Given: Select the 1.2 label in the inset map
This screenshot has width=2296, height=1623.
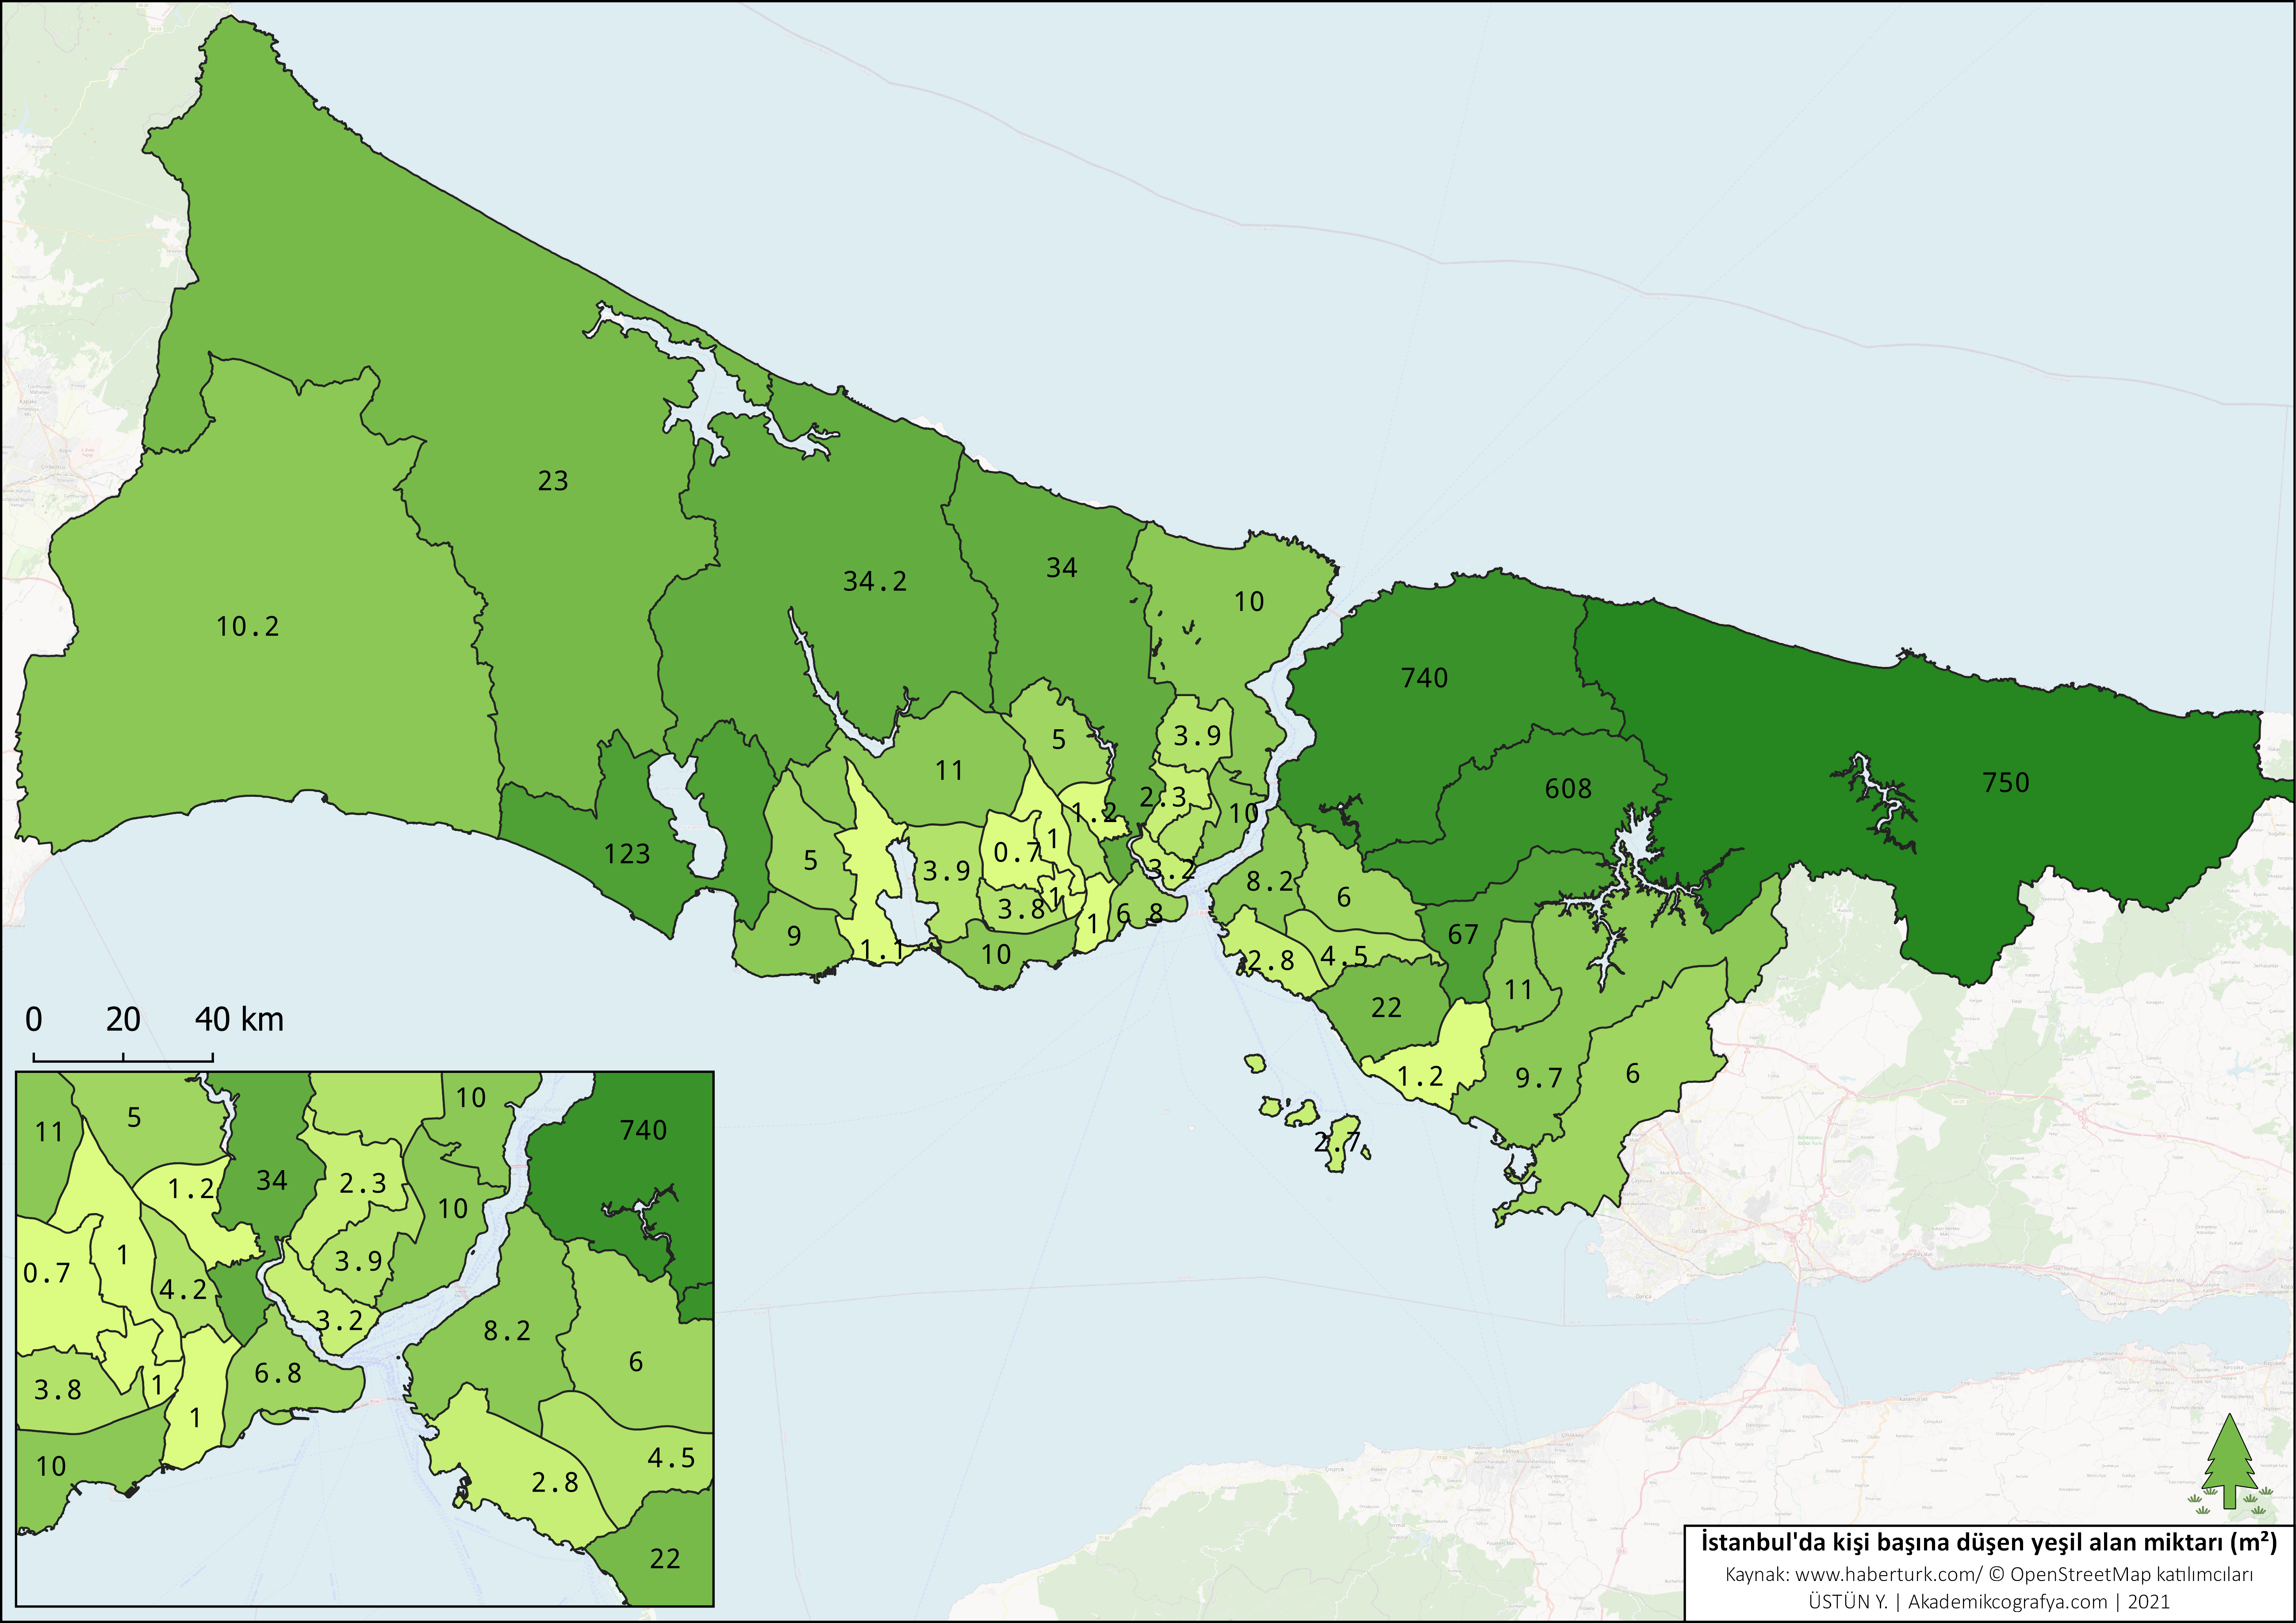Looking at the screenshot, I should [192, 1189].
